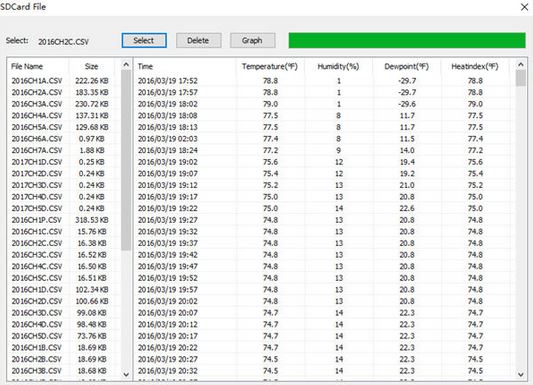The width and height of the screenshot is (533, 385).
Task: Click dewpoint value -29.6
Action: click(407, 104)
